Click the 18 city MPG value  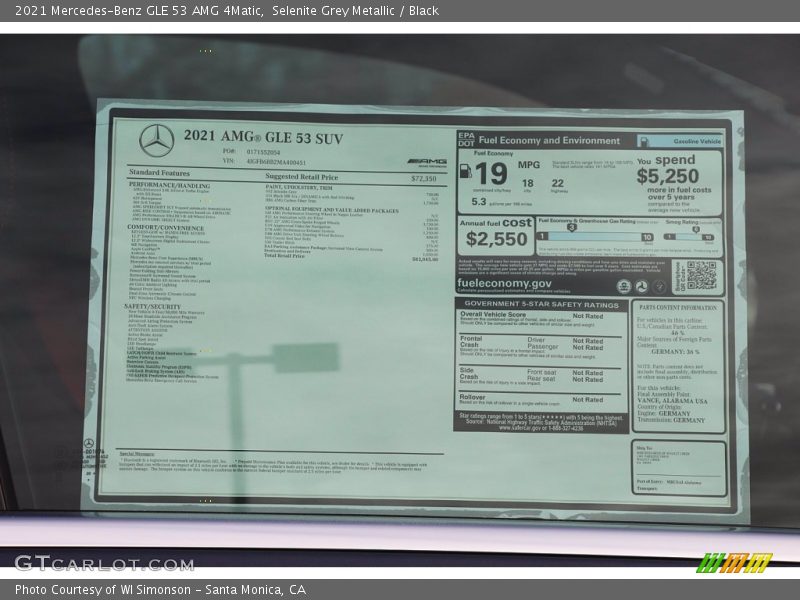point(528,183)
